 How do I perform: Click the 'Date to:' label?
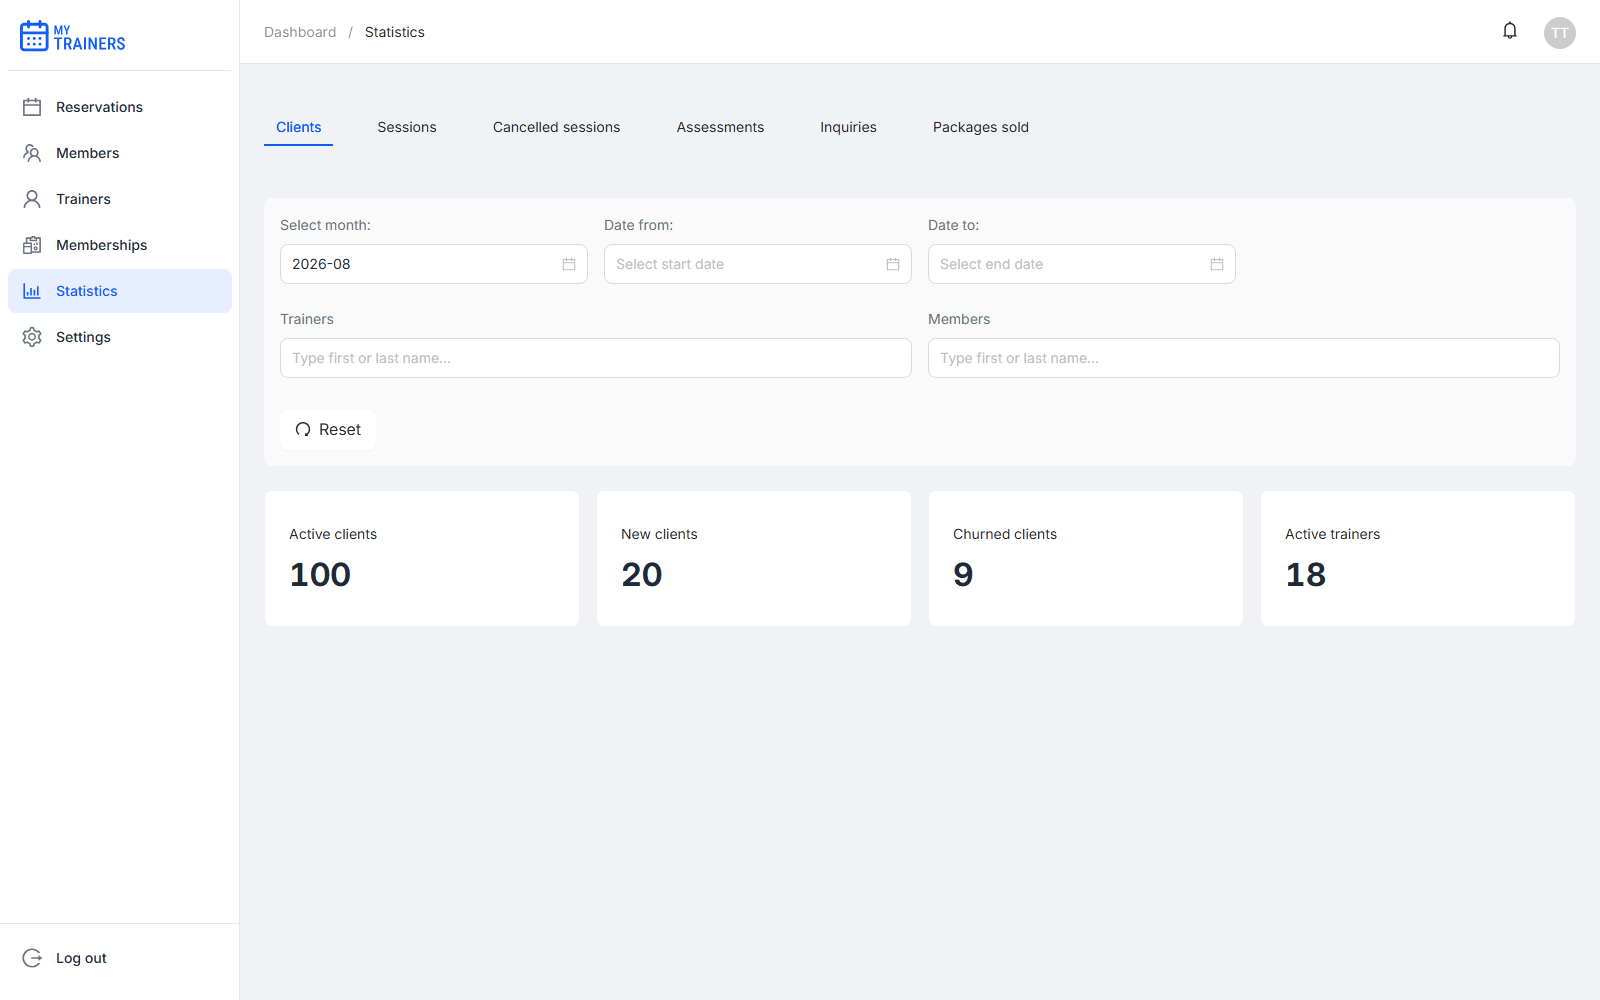tap(953, 225)
